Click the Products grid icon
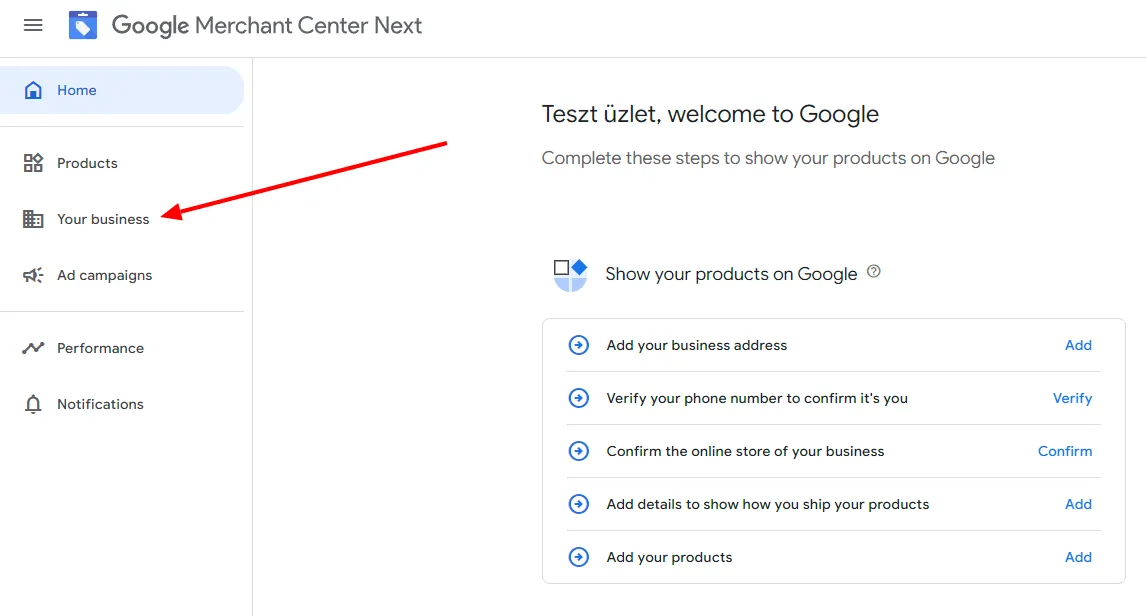Screen dimensions: 1146x616 click(33, 163)
